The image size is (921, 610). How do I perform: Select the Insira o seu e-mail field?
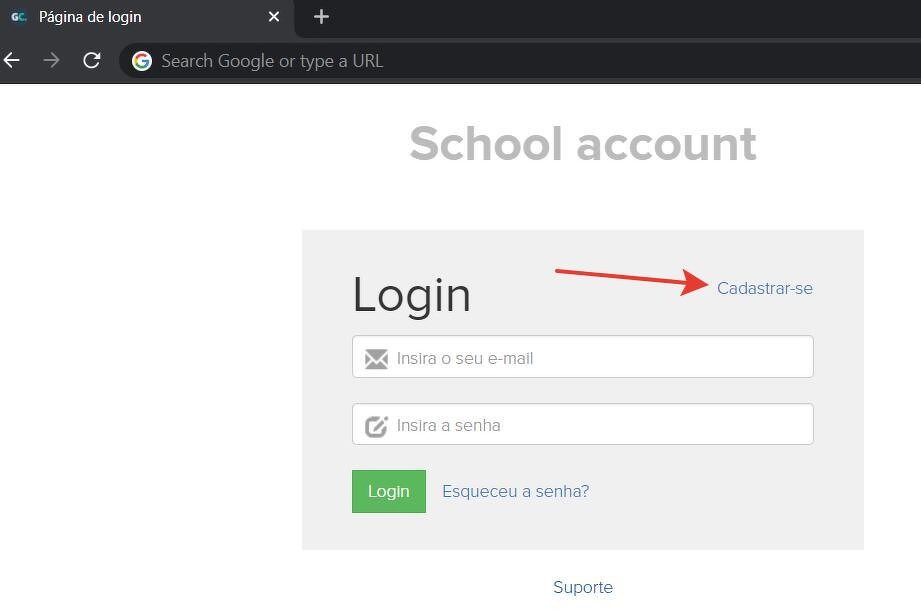[x=600, y=358]
